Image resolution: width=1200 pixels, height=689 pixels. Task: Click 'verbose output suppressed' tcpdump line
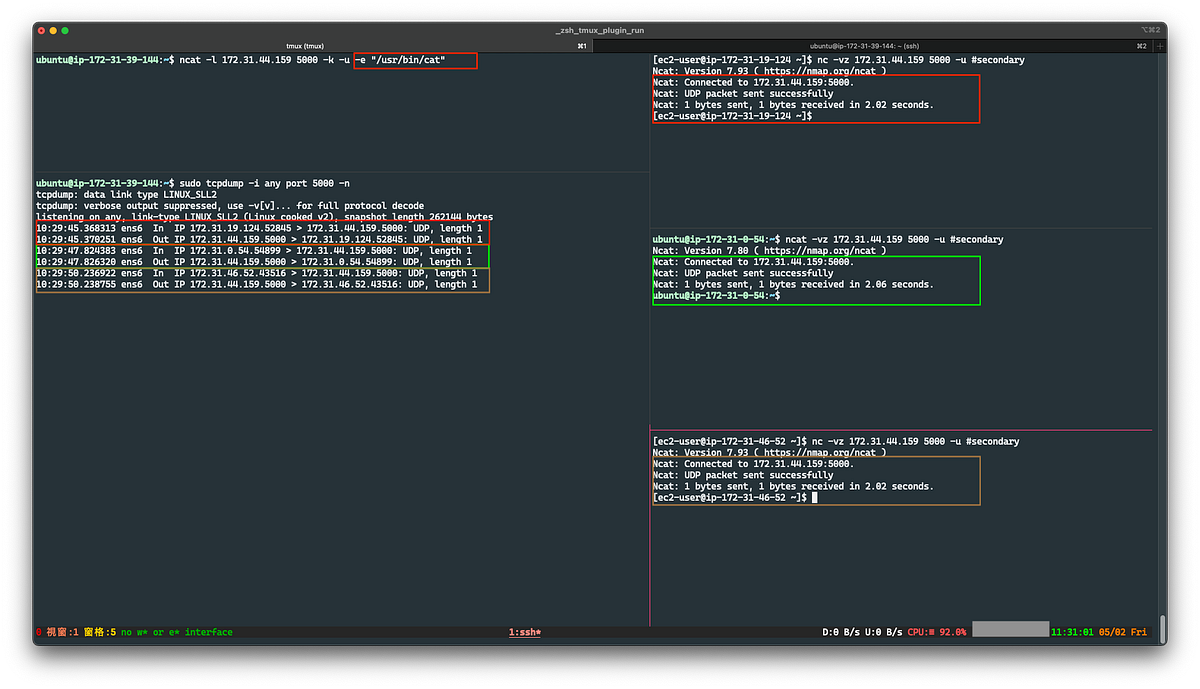[x=230, y=206]
